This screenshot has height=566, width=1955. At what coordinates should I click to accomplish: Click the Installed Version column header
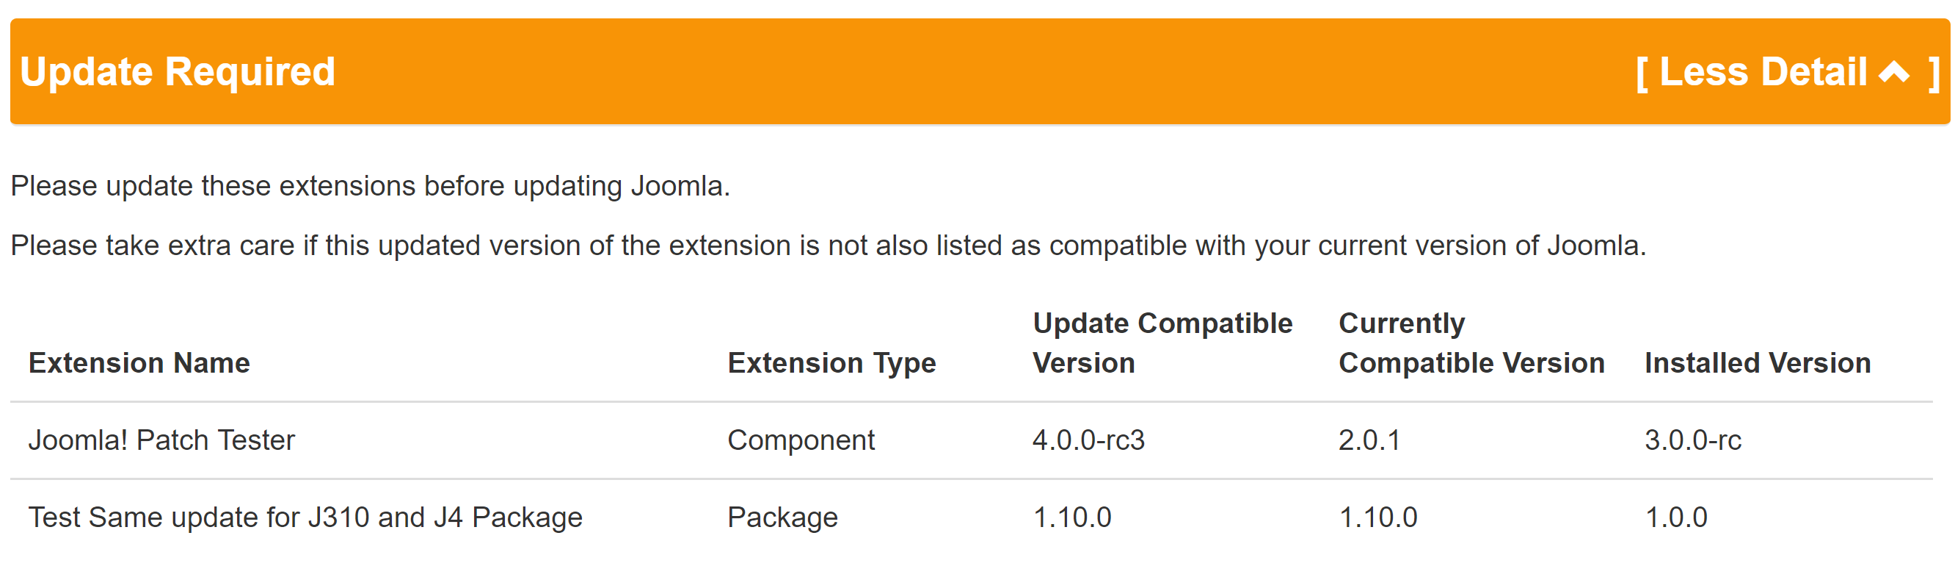(x=1757, y=363)
